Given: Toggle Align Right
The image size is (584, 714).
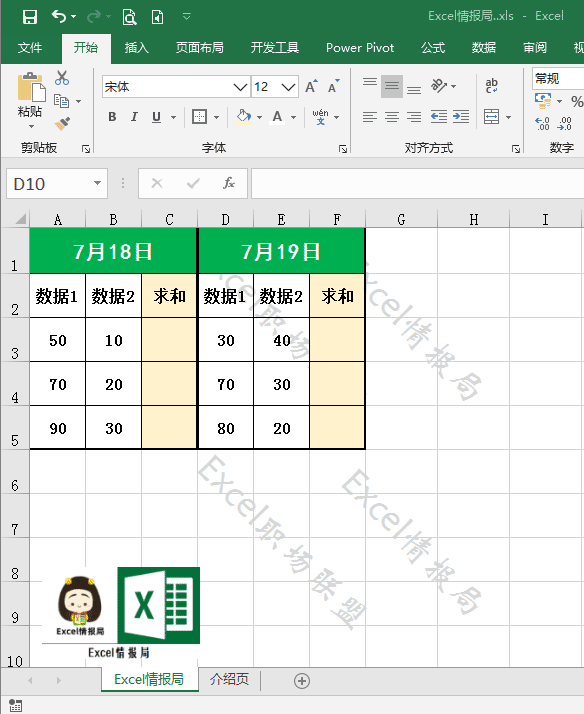Looking at the screenshot, I should [414, 117].
